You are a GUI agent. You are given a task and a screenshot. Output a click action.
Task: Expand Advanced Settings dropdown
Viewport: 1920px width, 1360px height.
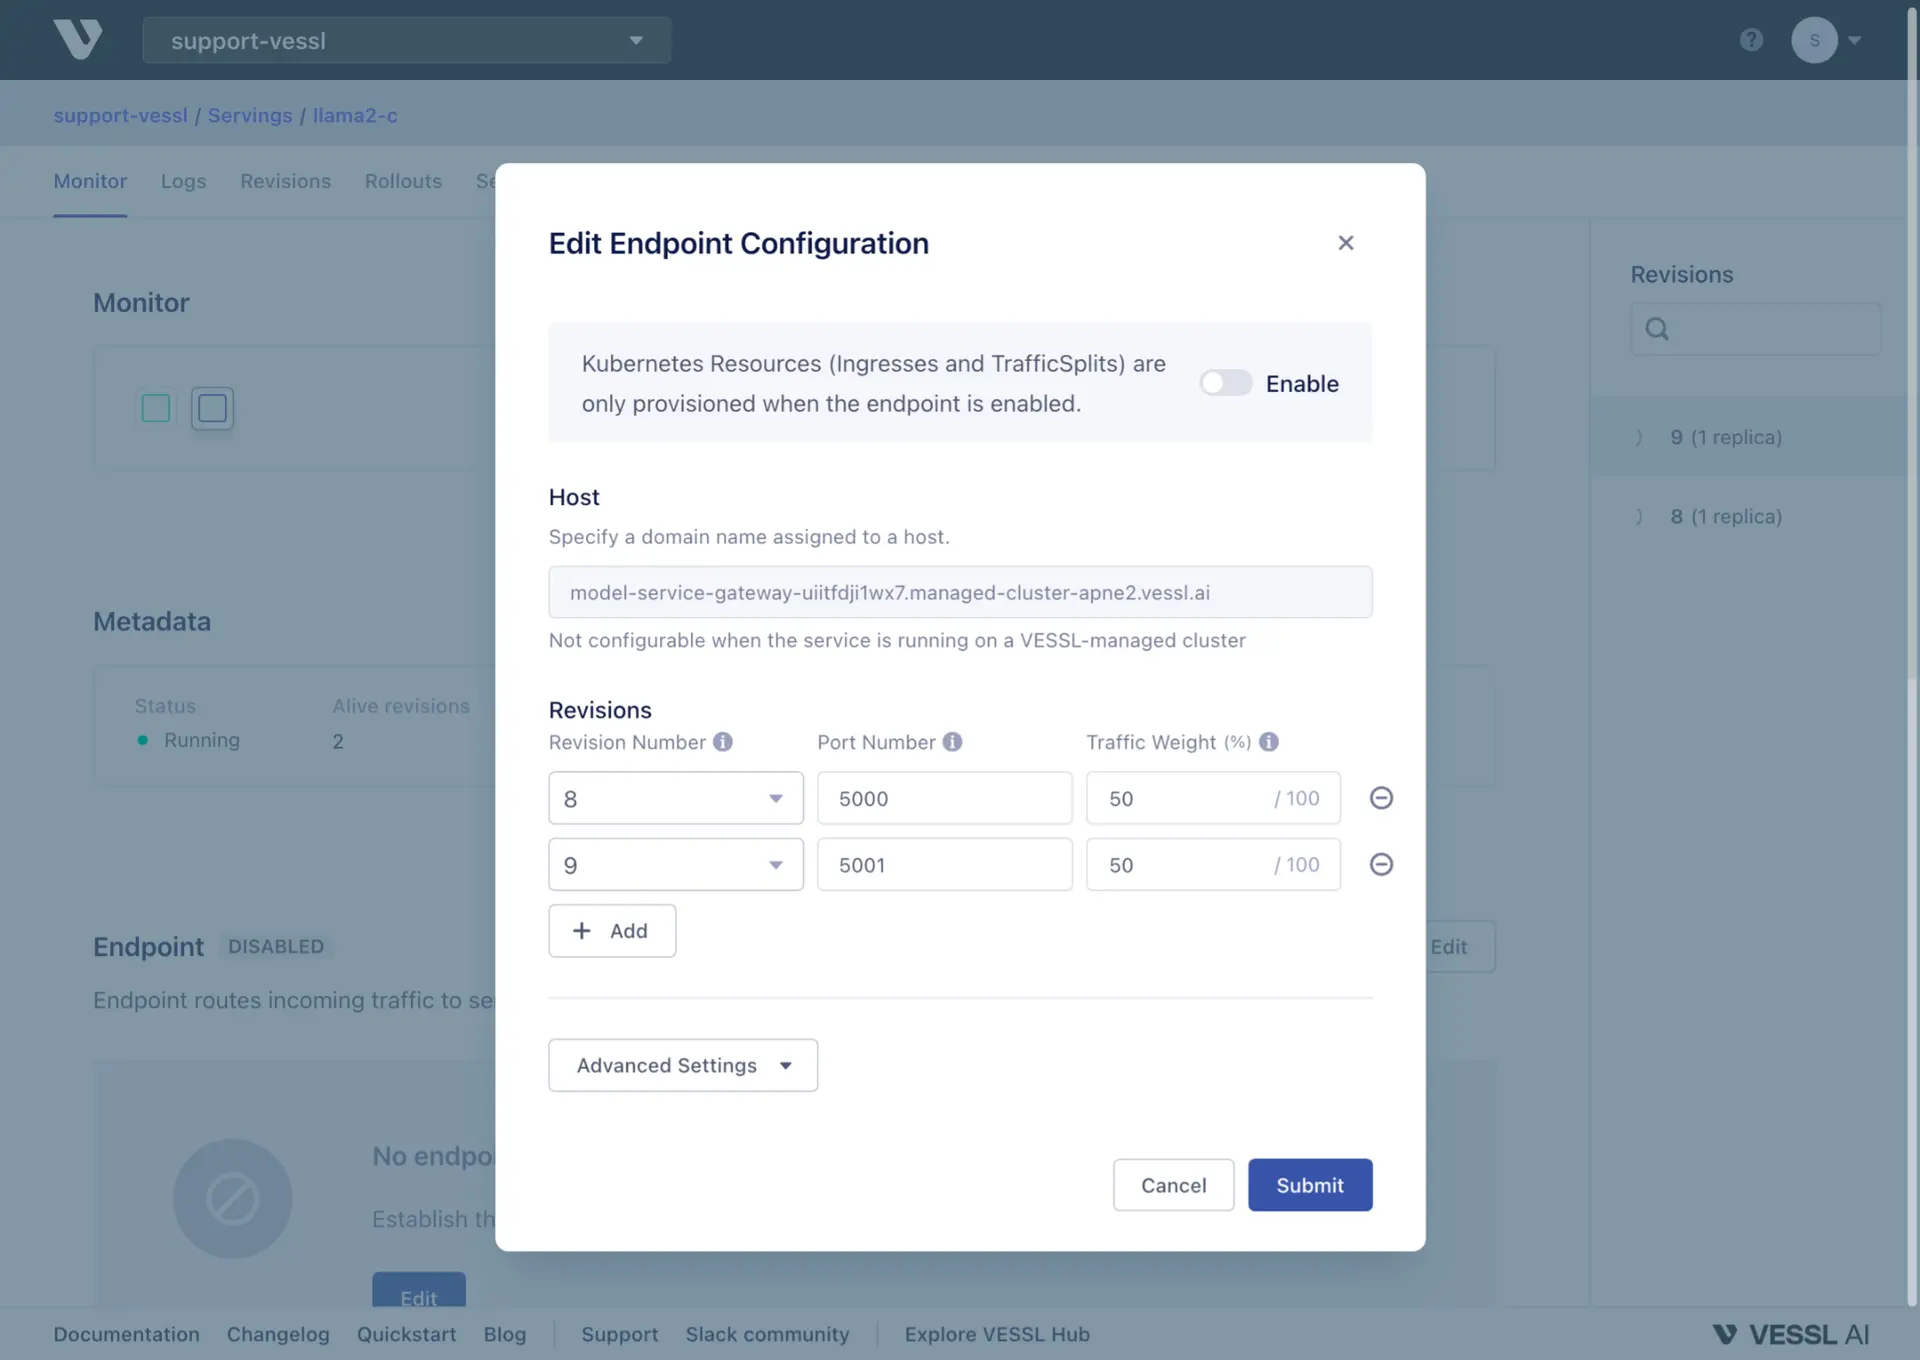[x=683, y=1065]
